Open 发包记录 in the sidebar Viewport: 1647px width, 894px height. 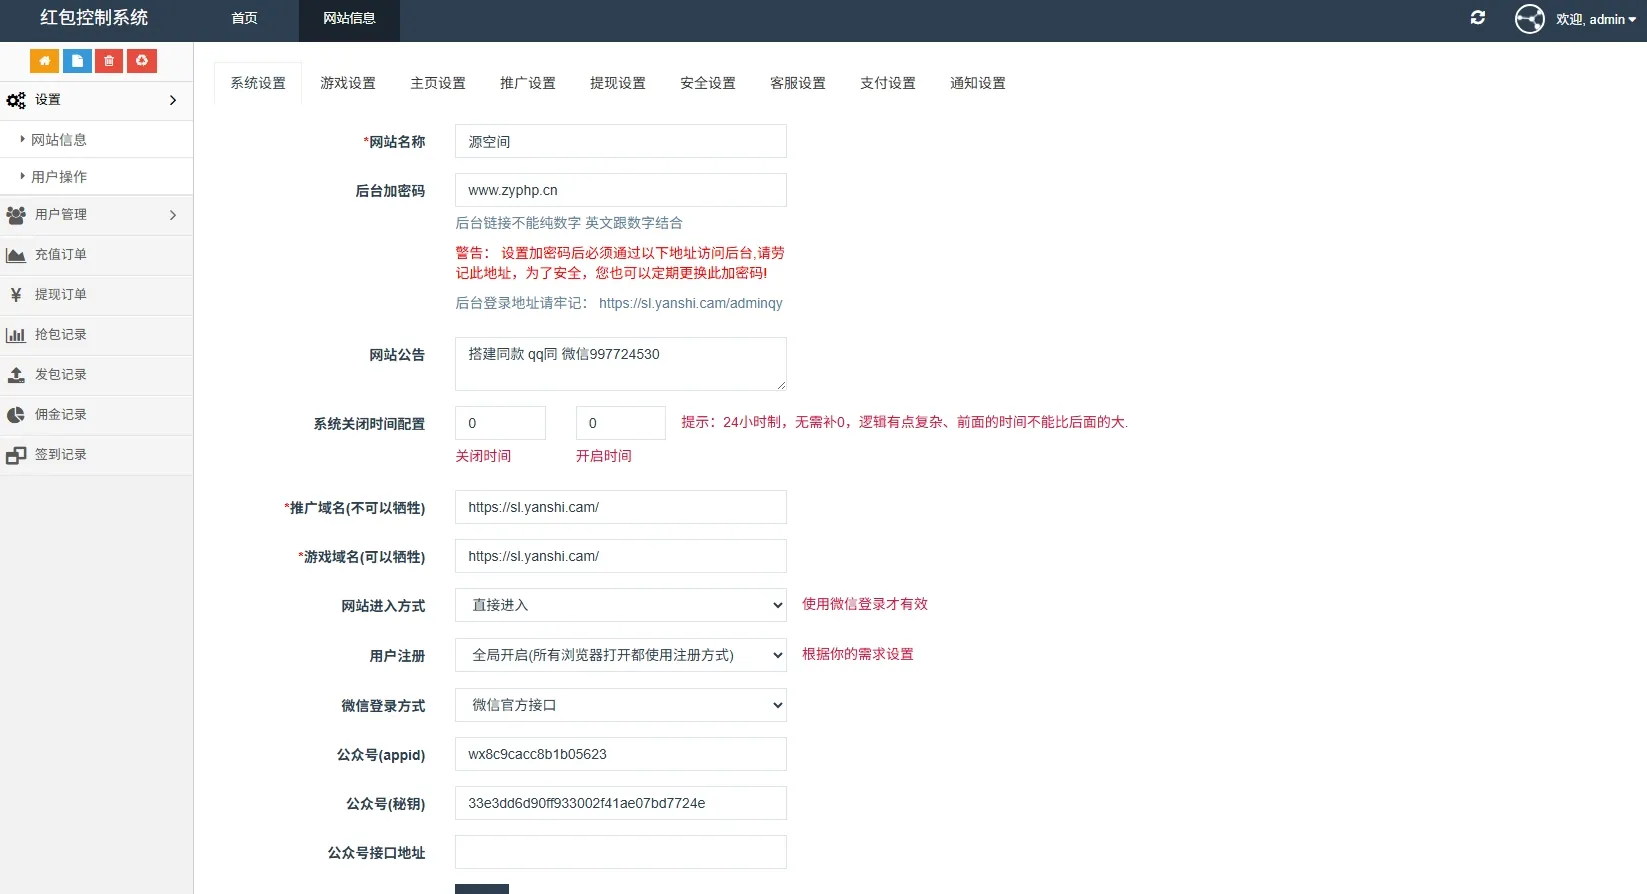click(96, 375)
